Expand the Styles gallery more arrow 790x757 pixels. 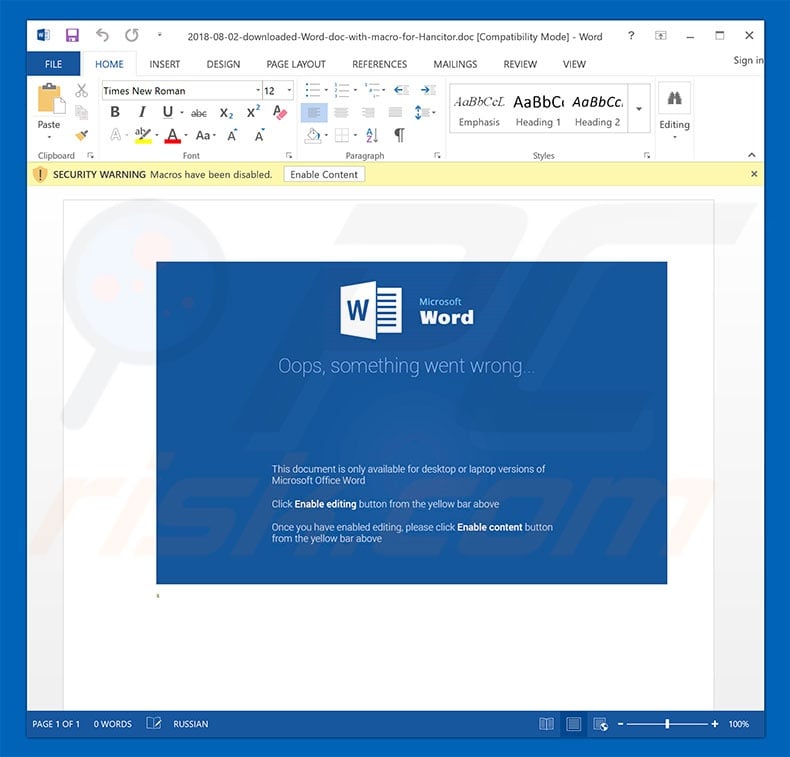click(639, 108)
